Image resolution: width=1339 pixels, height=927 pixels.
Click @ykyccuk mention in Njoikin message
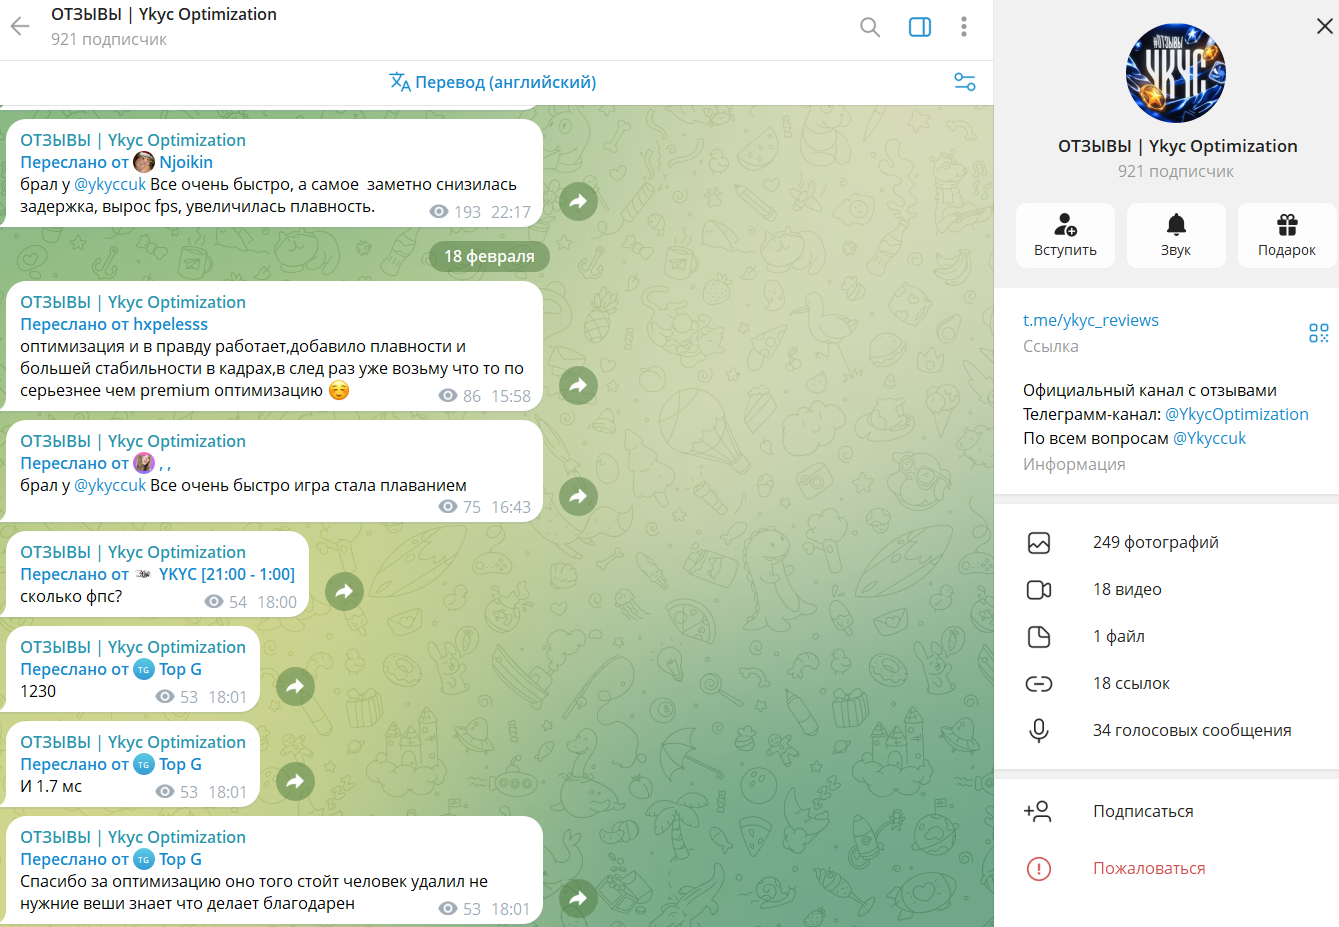(x=110, y=184)
